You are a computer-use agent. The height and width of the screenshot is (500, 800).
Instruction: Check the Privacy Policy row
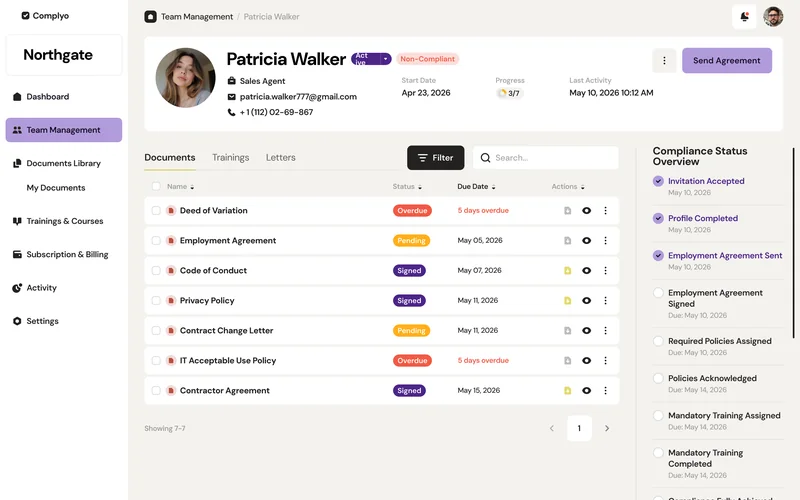156,301
